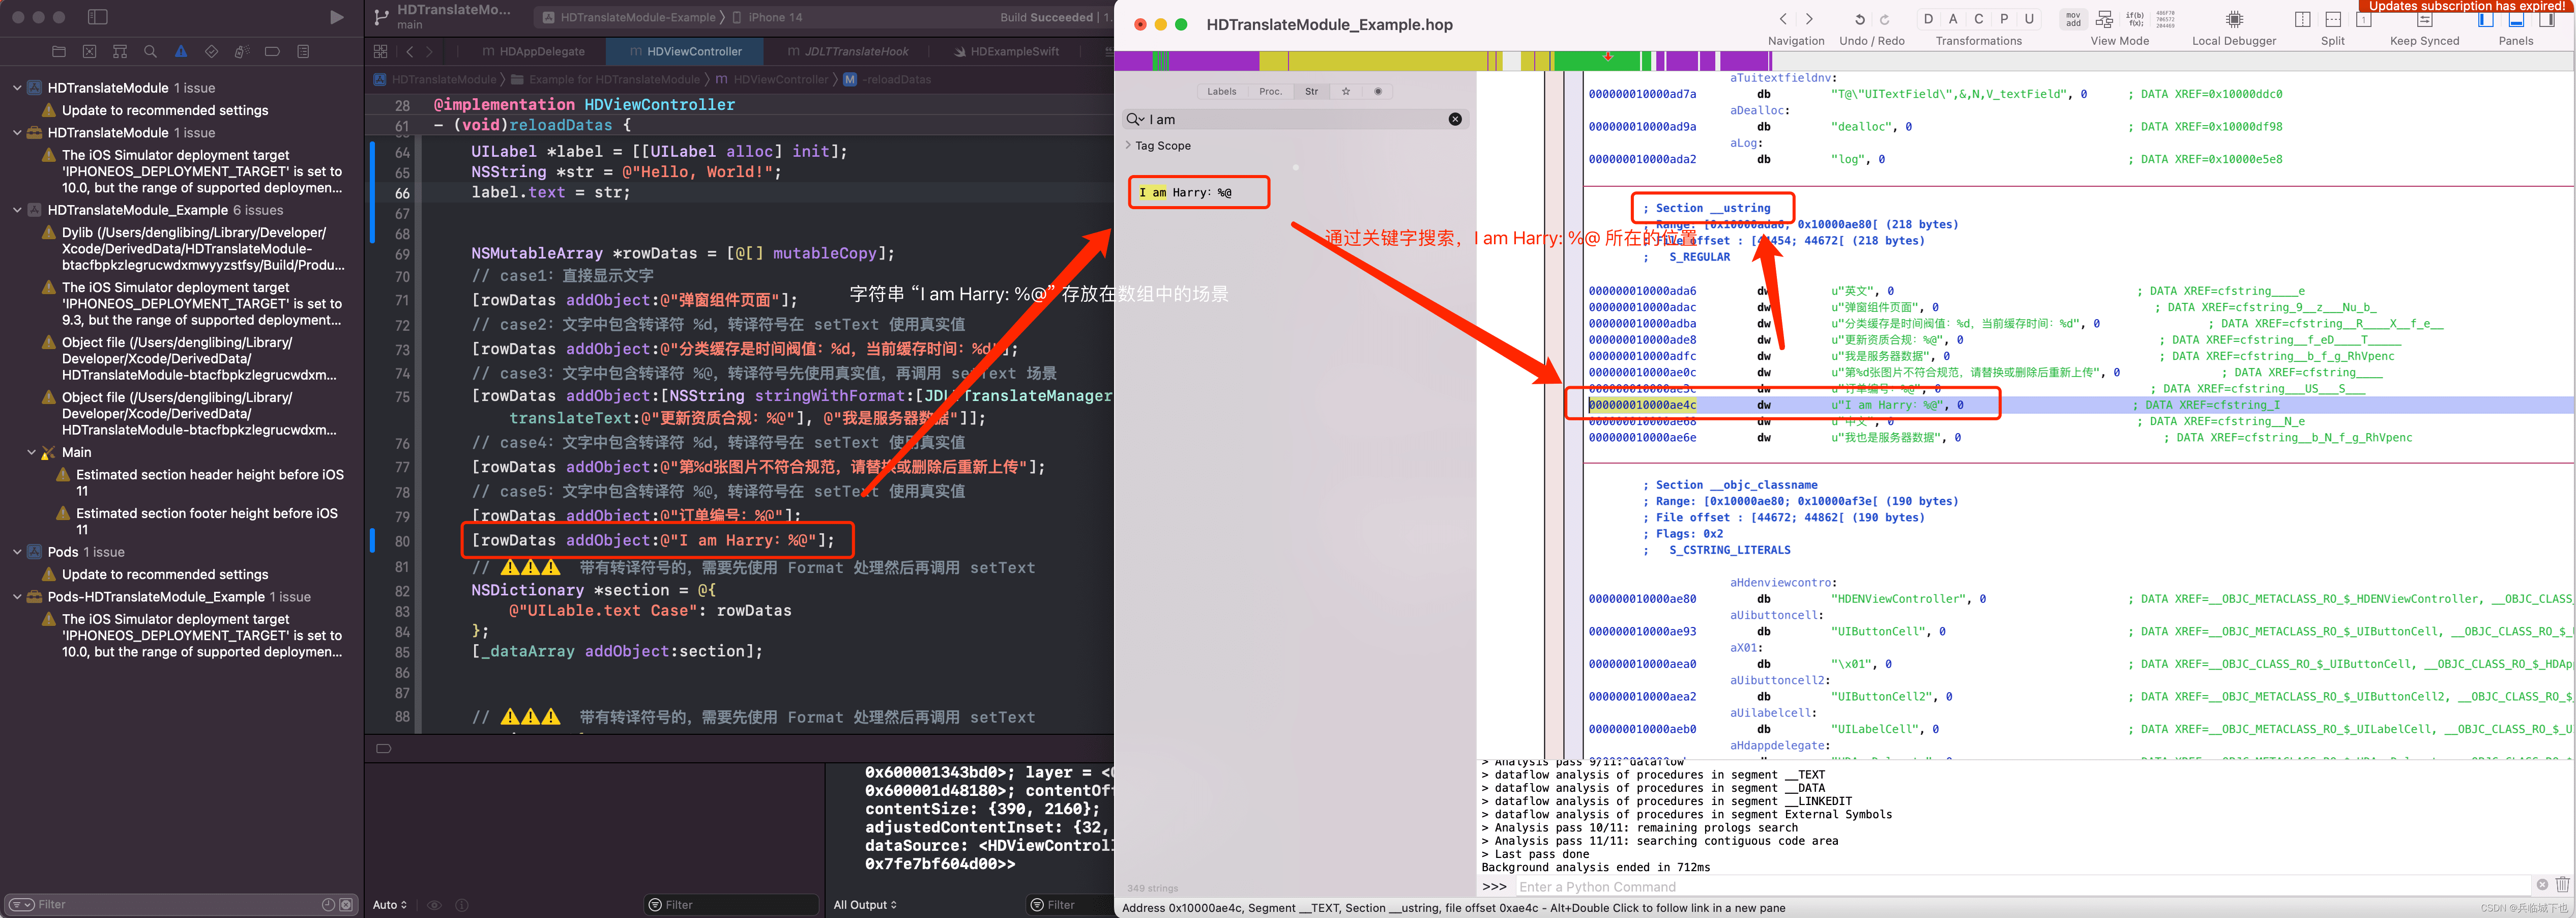Image resolution: width=2576 pixels, height=918 pixels.
Task: Toggle Hopper bottom panel visibility
Action: pyautogui.click(x=2516, y=20)
